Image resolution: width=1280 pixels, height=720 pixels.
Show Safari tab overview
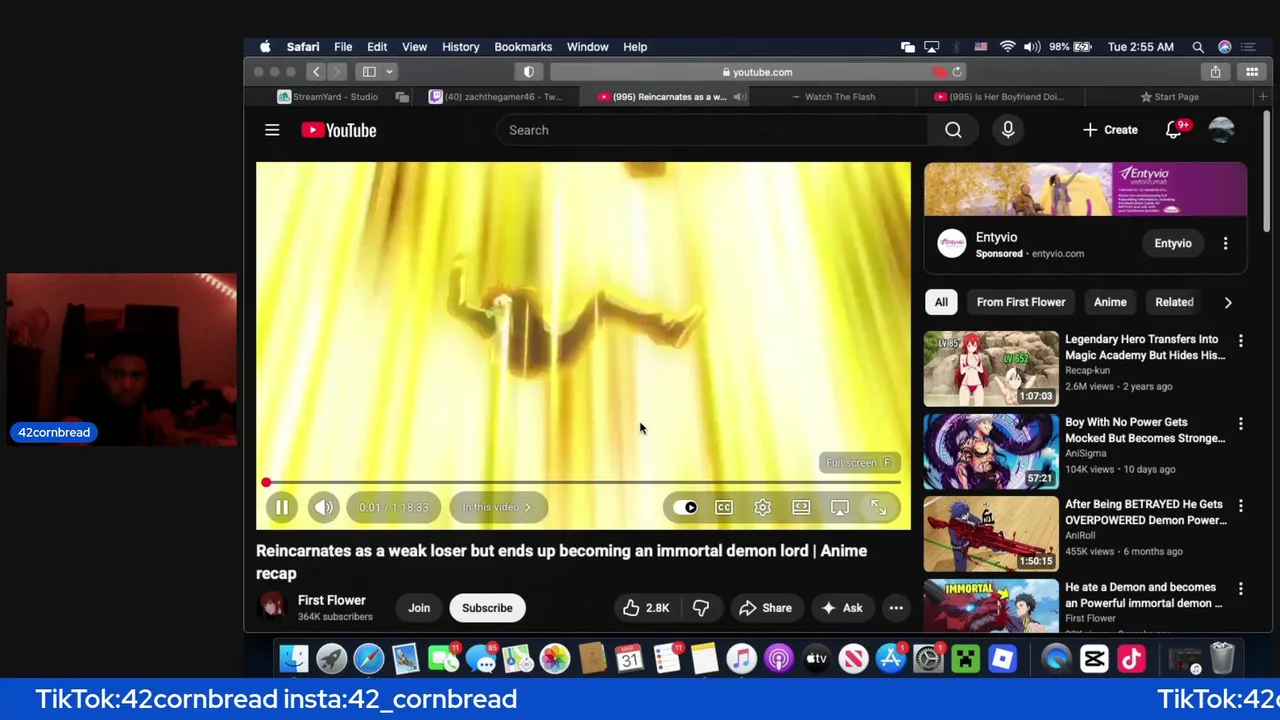[x=1252, y=72]
